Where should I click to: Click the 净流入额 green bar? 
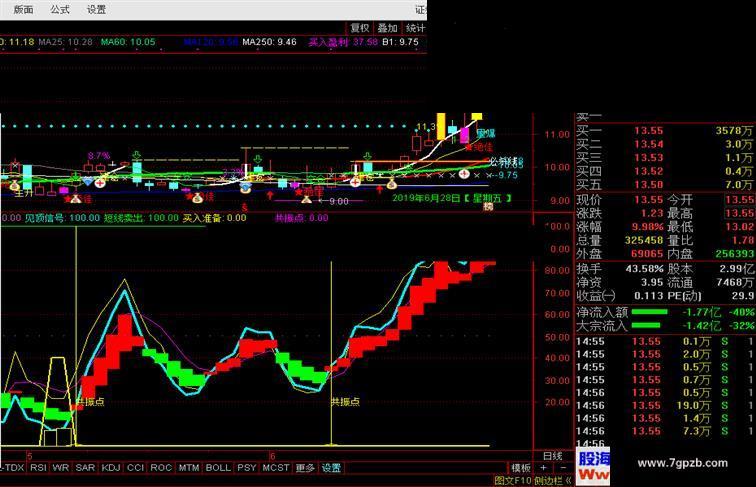649,312
